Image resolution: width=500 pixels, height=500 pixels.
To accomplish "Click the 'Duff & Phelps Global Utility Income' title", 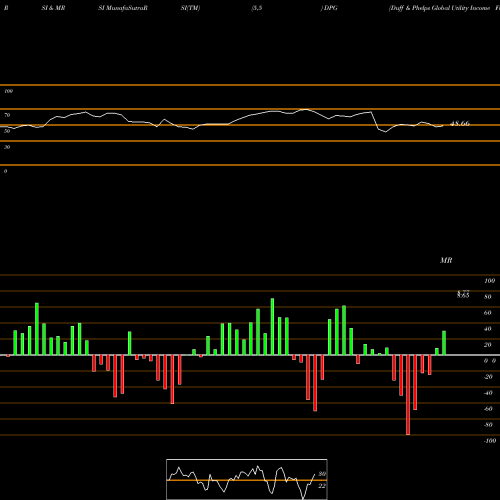I will [x=440, y=8].
